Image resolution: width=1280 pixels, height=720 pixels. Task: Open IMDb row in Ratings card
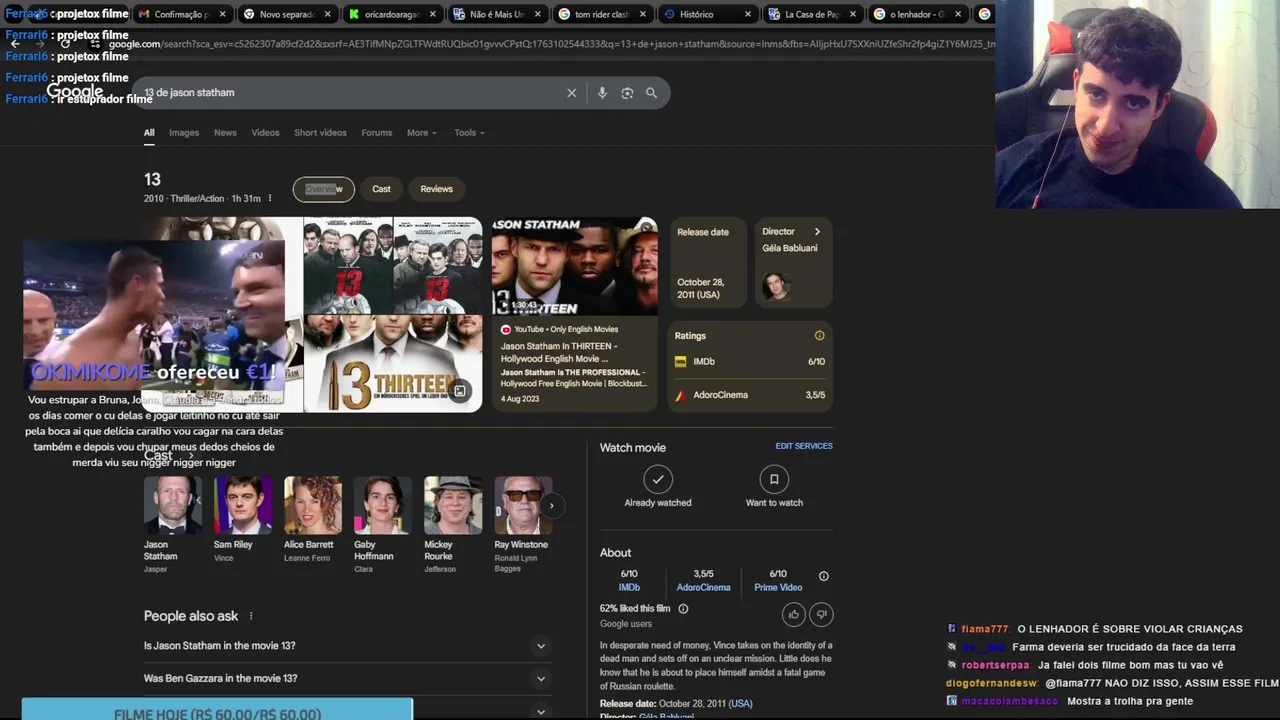click(750, 362)
